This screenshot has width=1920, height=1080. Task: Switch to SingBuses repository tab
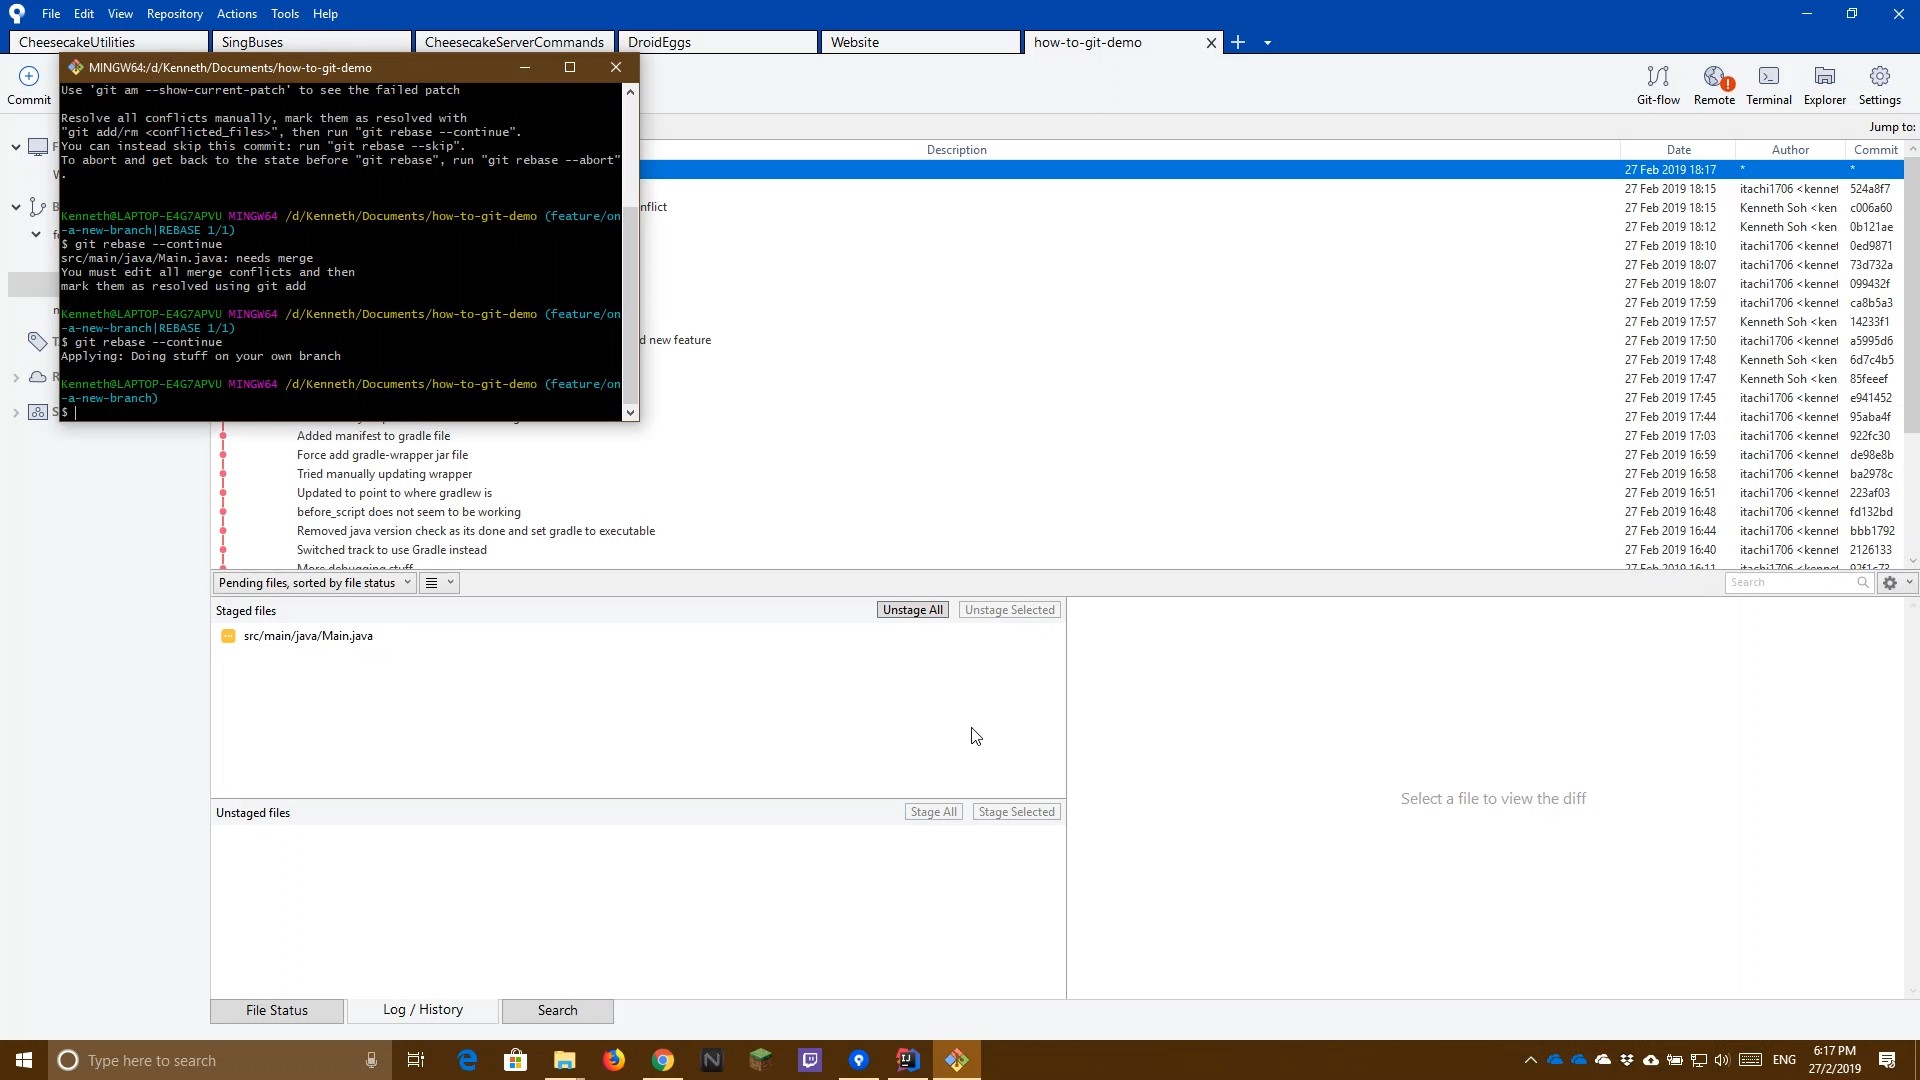(x=311, y=42)
